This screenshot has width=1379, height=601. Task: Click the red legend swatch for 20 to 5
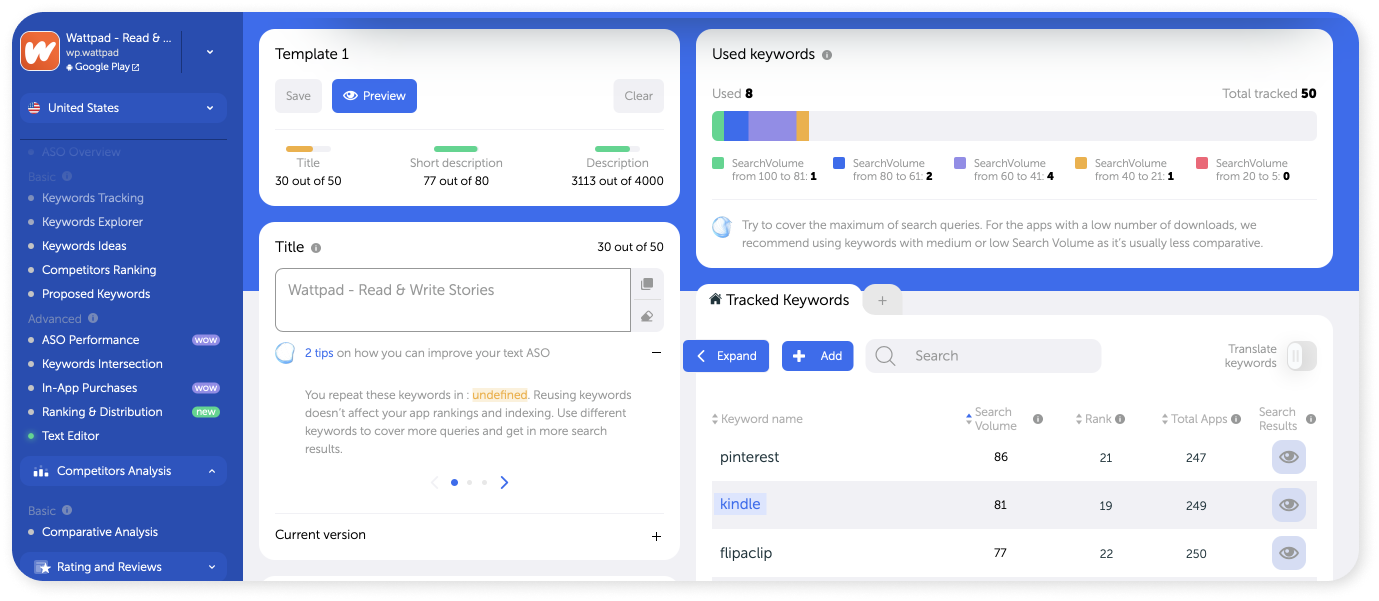1202,163
